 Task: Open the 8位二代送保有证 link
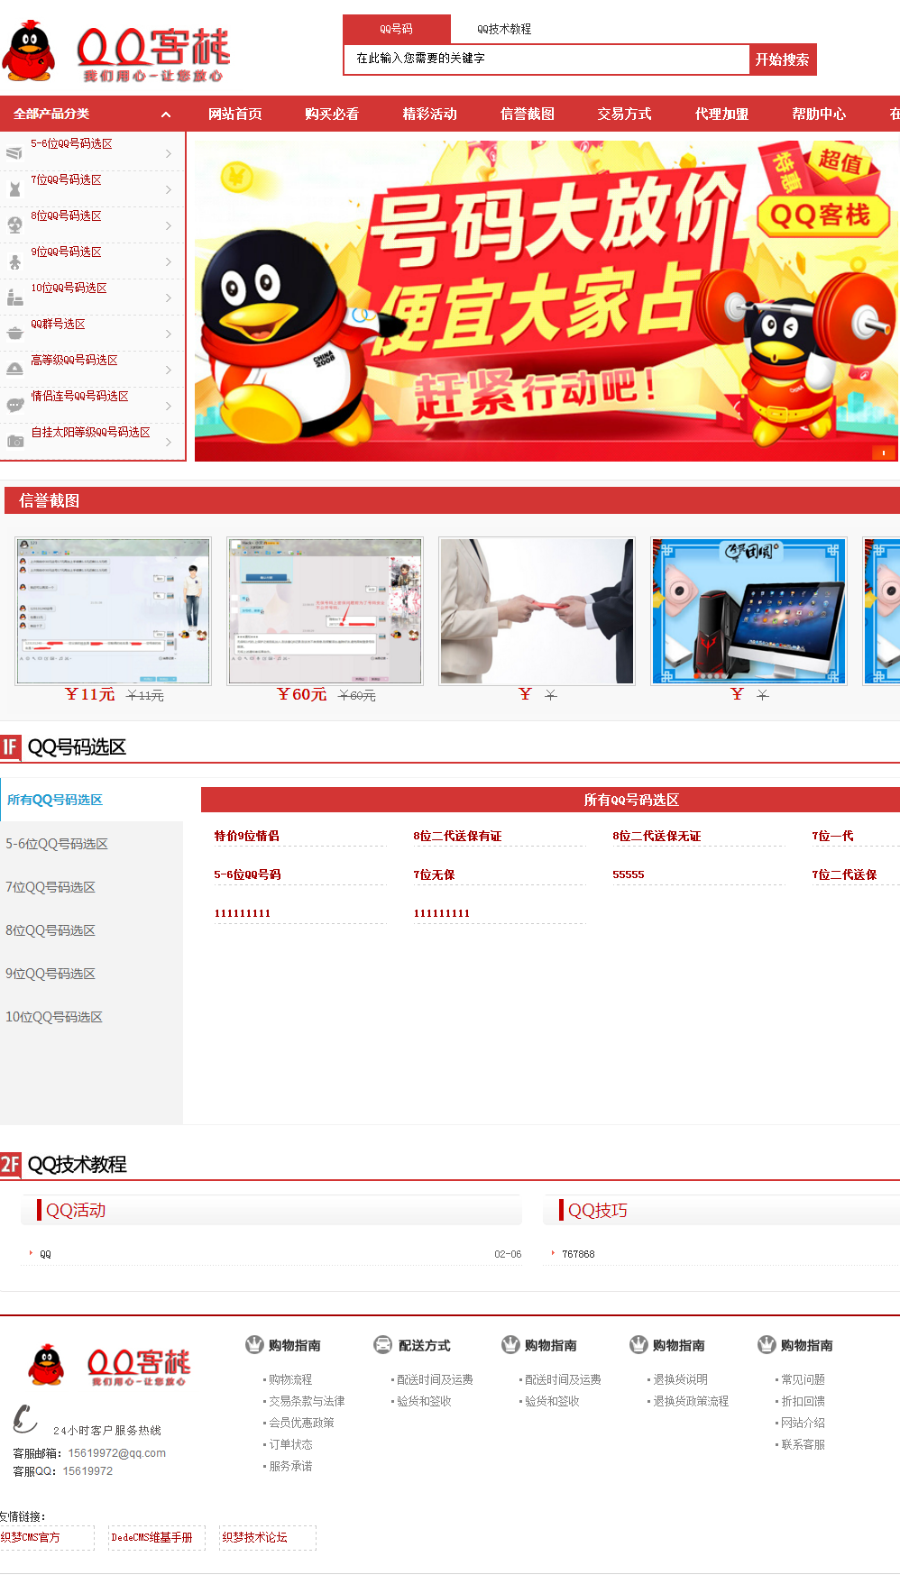[x=458, y=836]
